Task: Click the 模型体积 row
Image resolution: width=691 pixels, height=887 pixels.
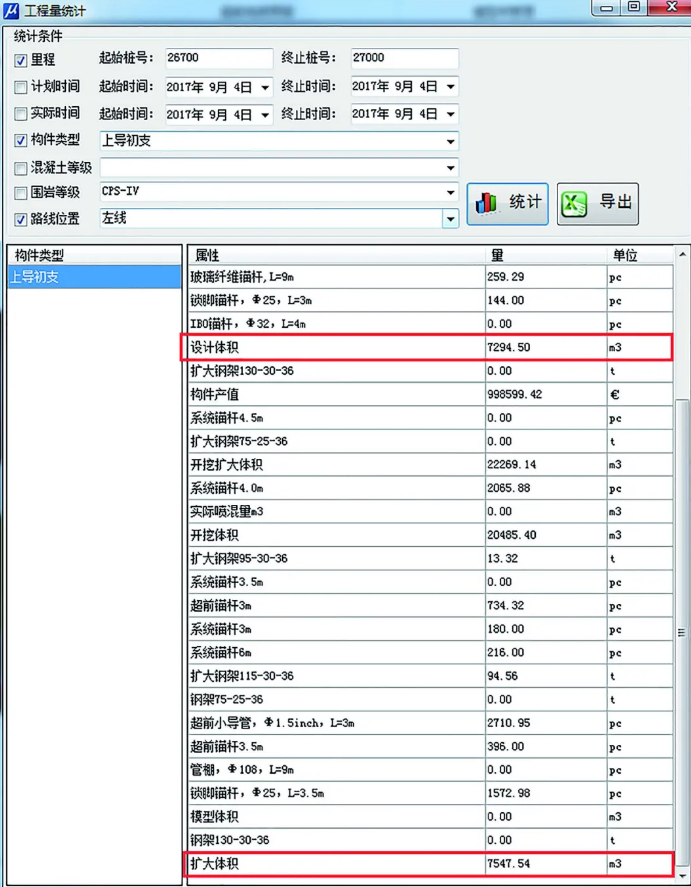Action: pyautogui.click(x=431, y=817)
